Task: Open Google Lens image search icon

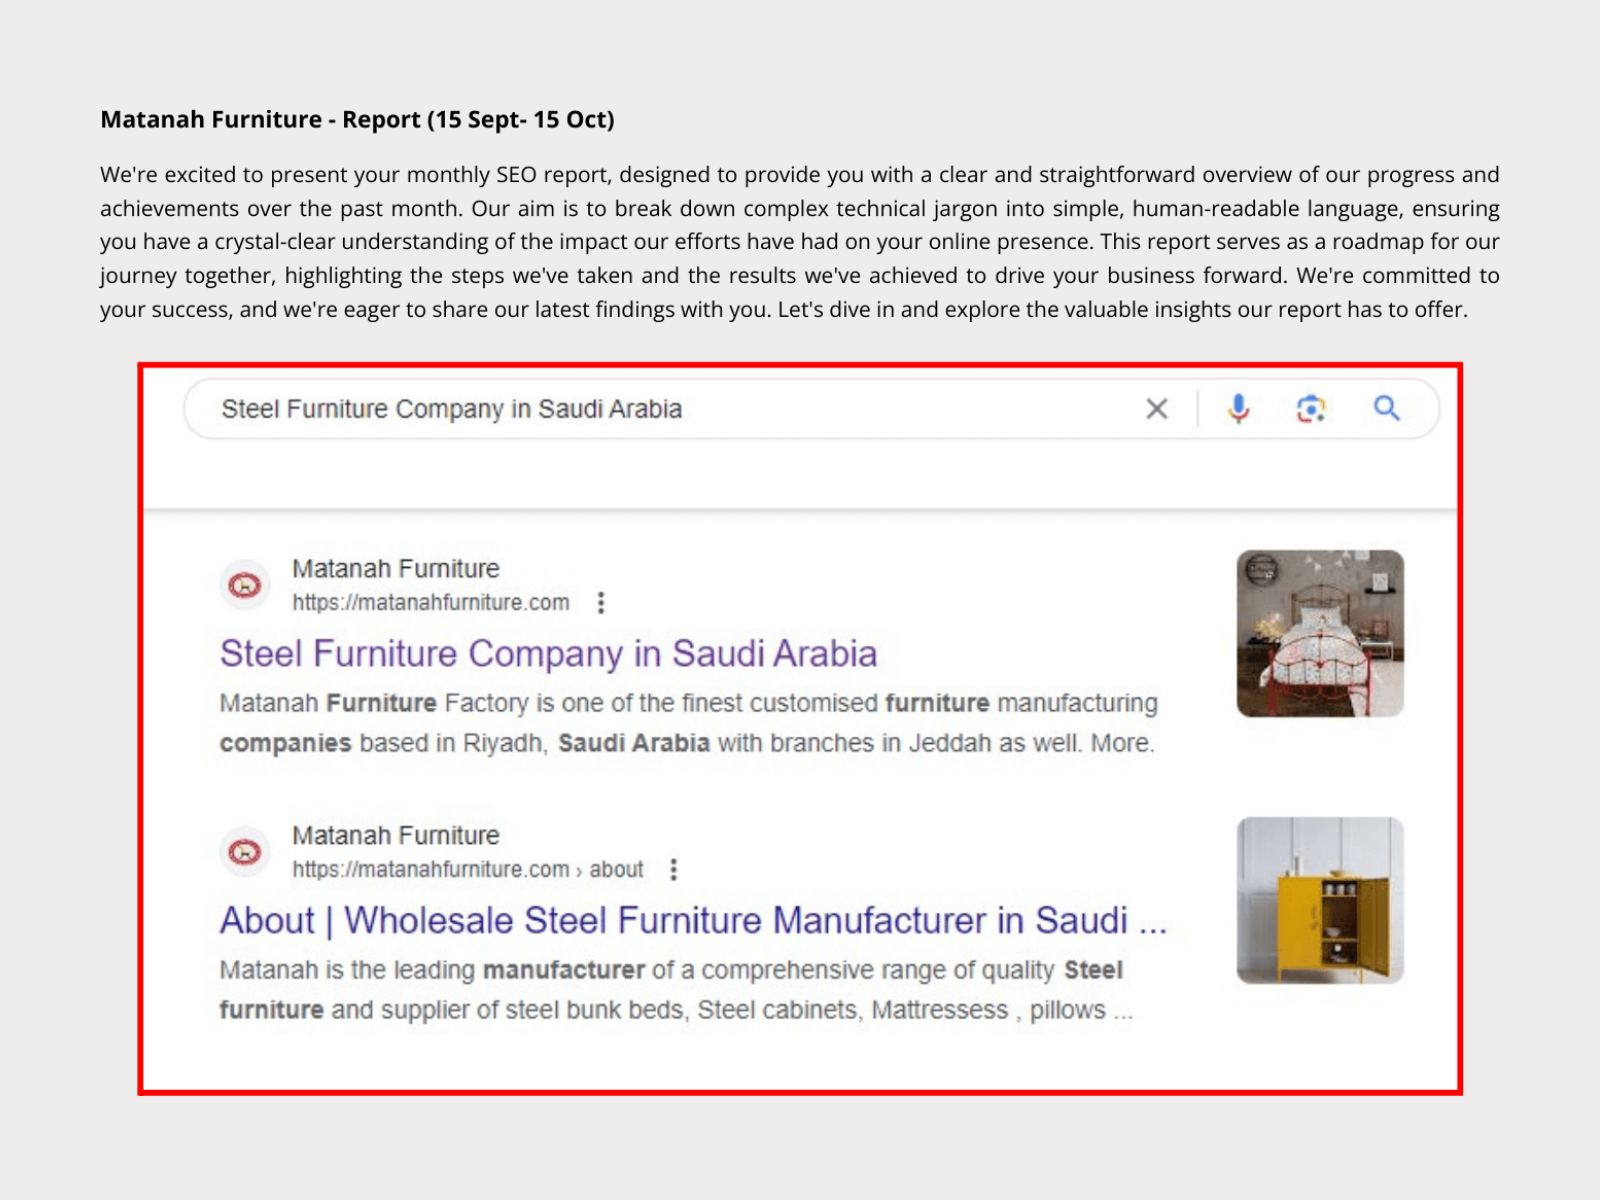Action: click(x=1311, y=408)
